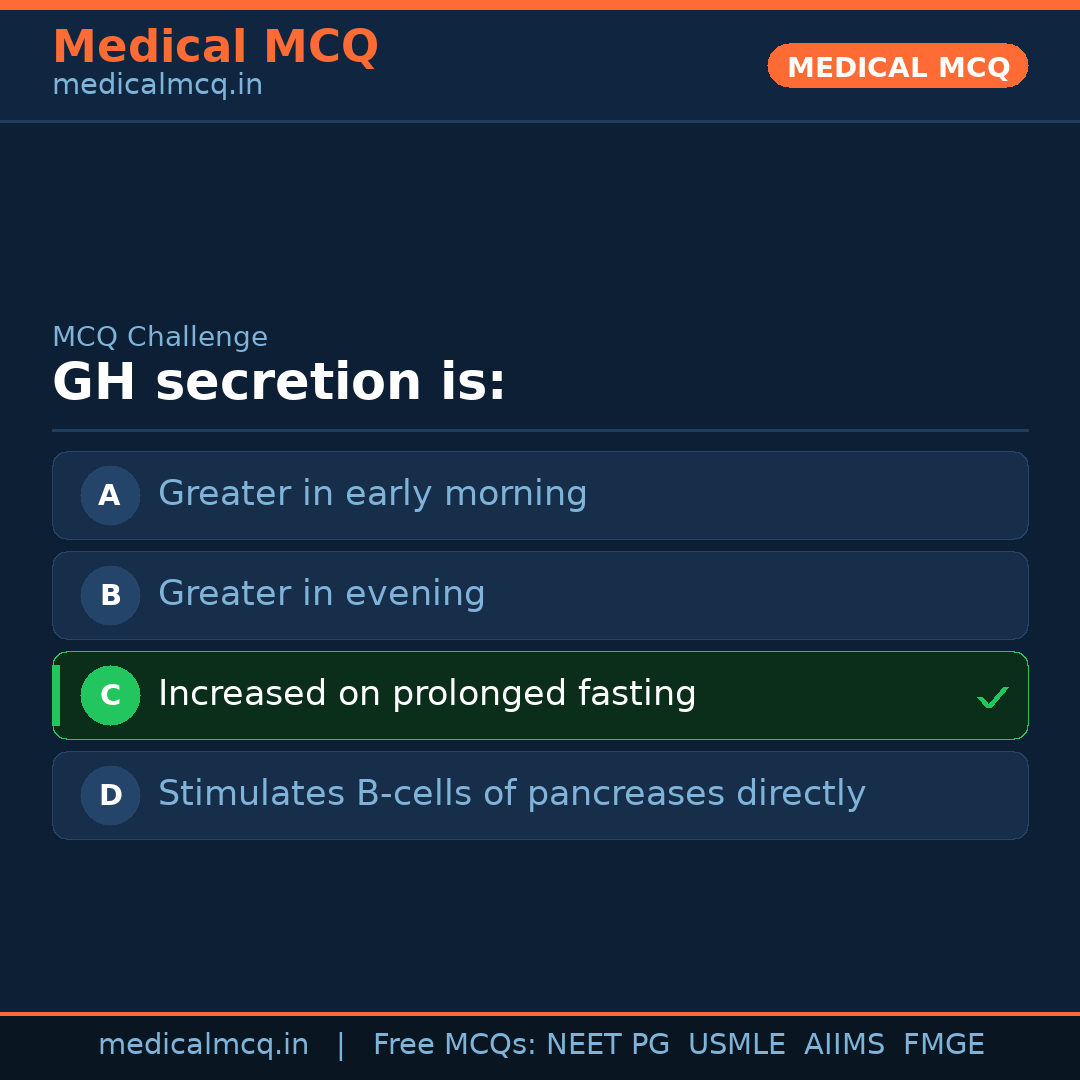Click 'Free MCQs:' text in the footer
1080x1080 pixels.
455,1045
